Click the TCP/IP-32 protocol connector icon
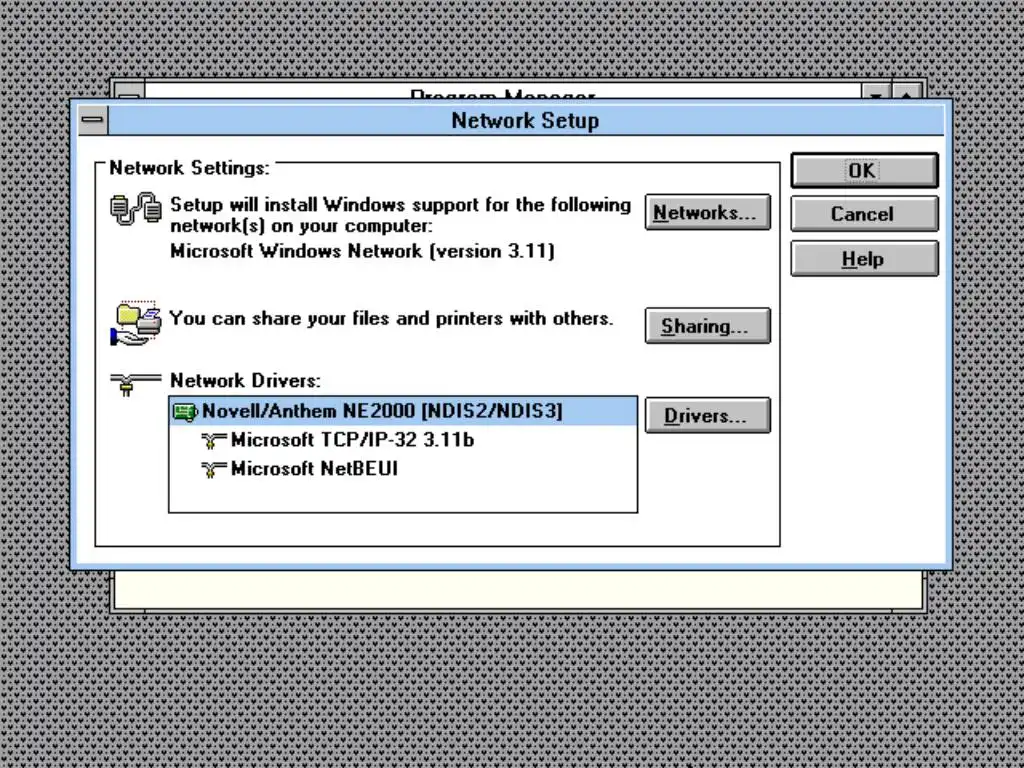This screenshot has width=1024, height=768. coord(214,441)
